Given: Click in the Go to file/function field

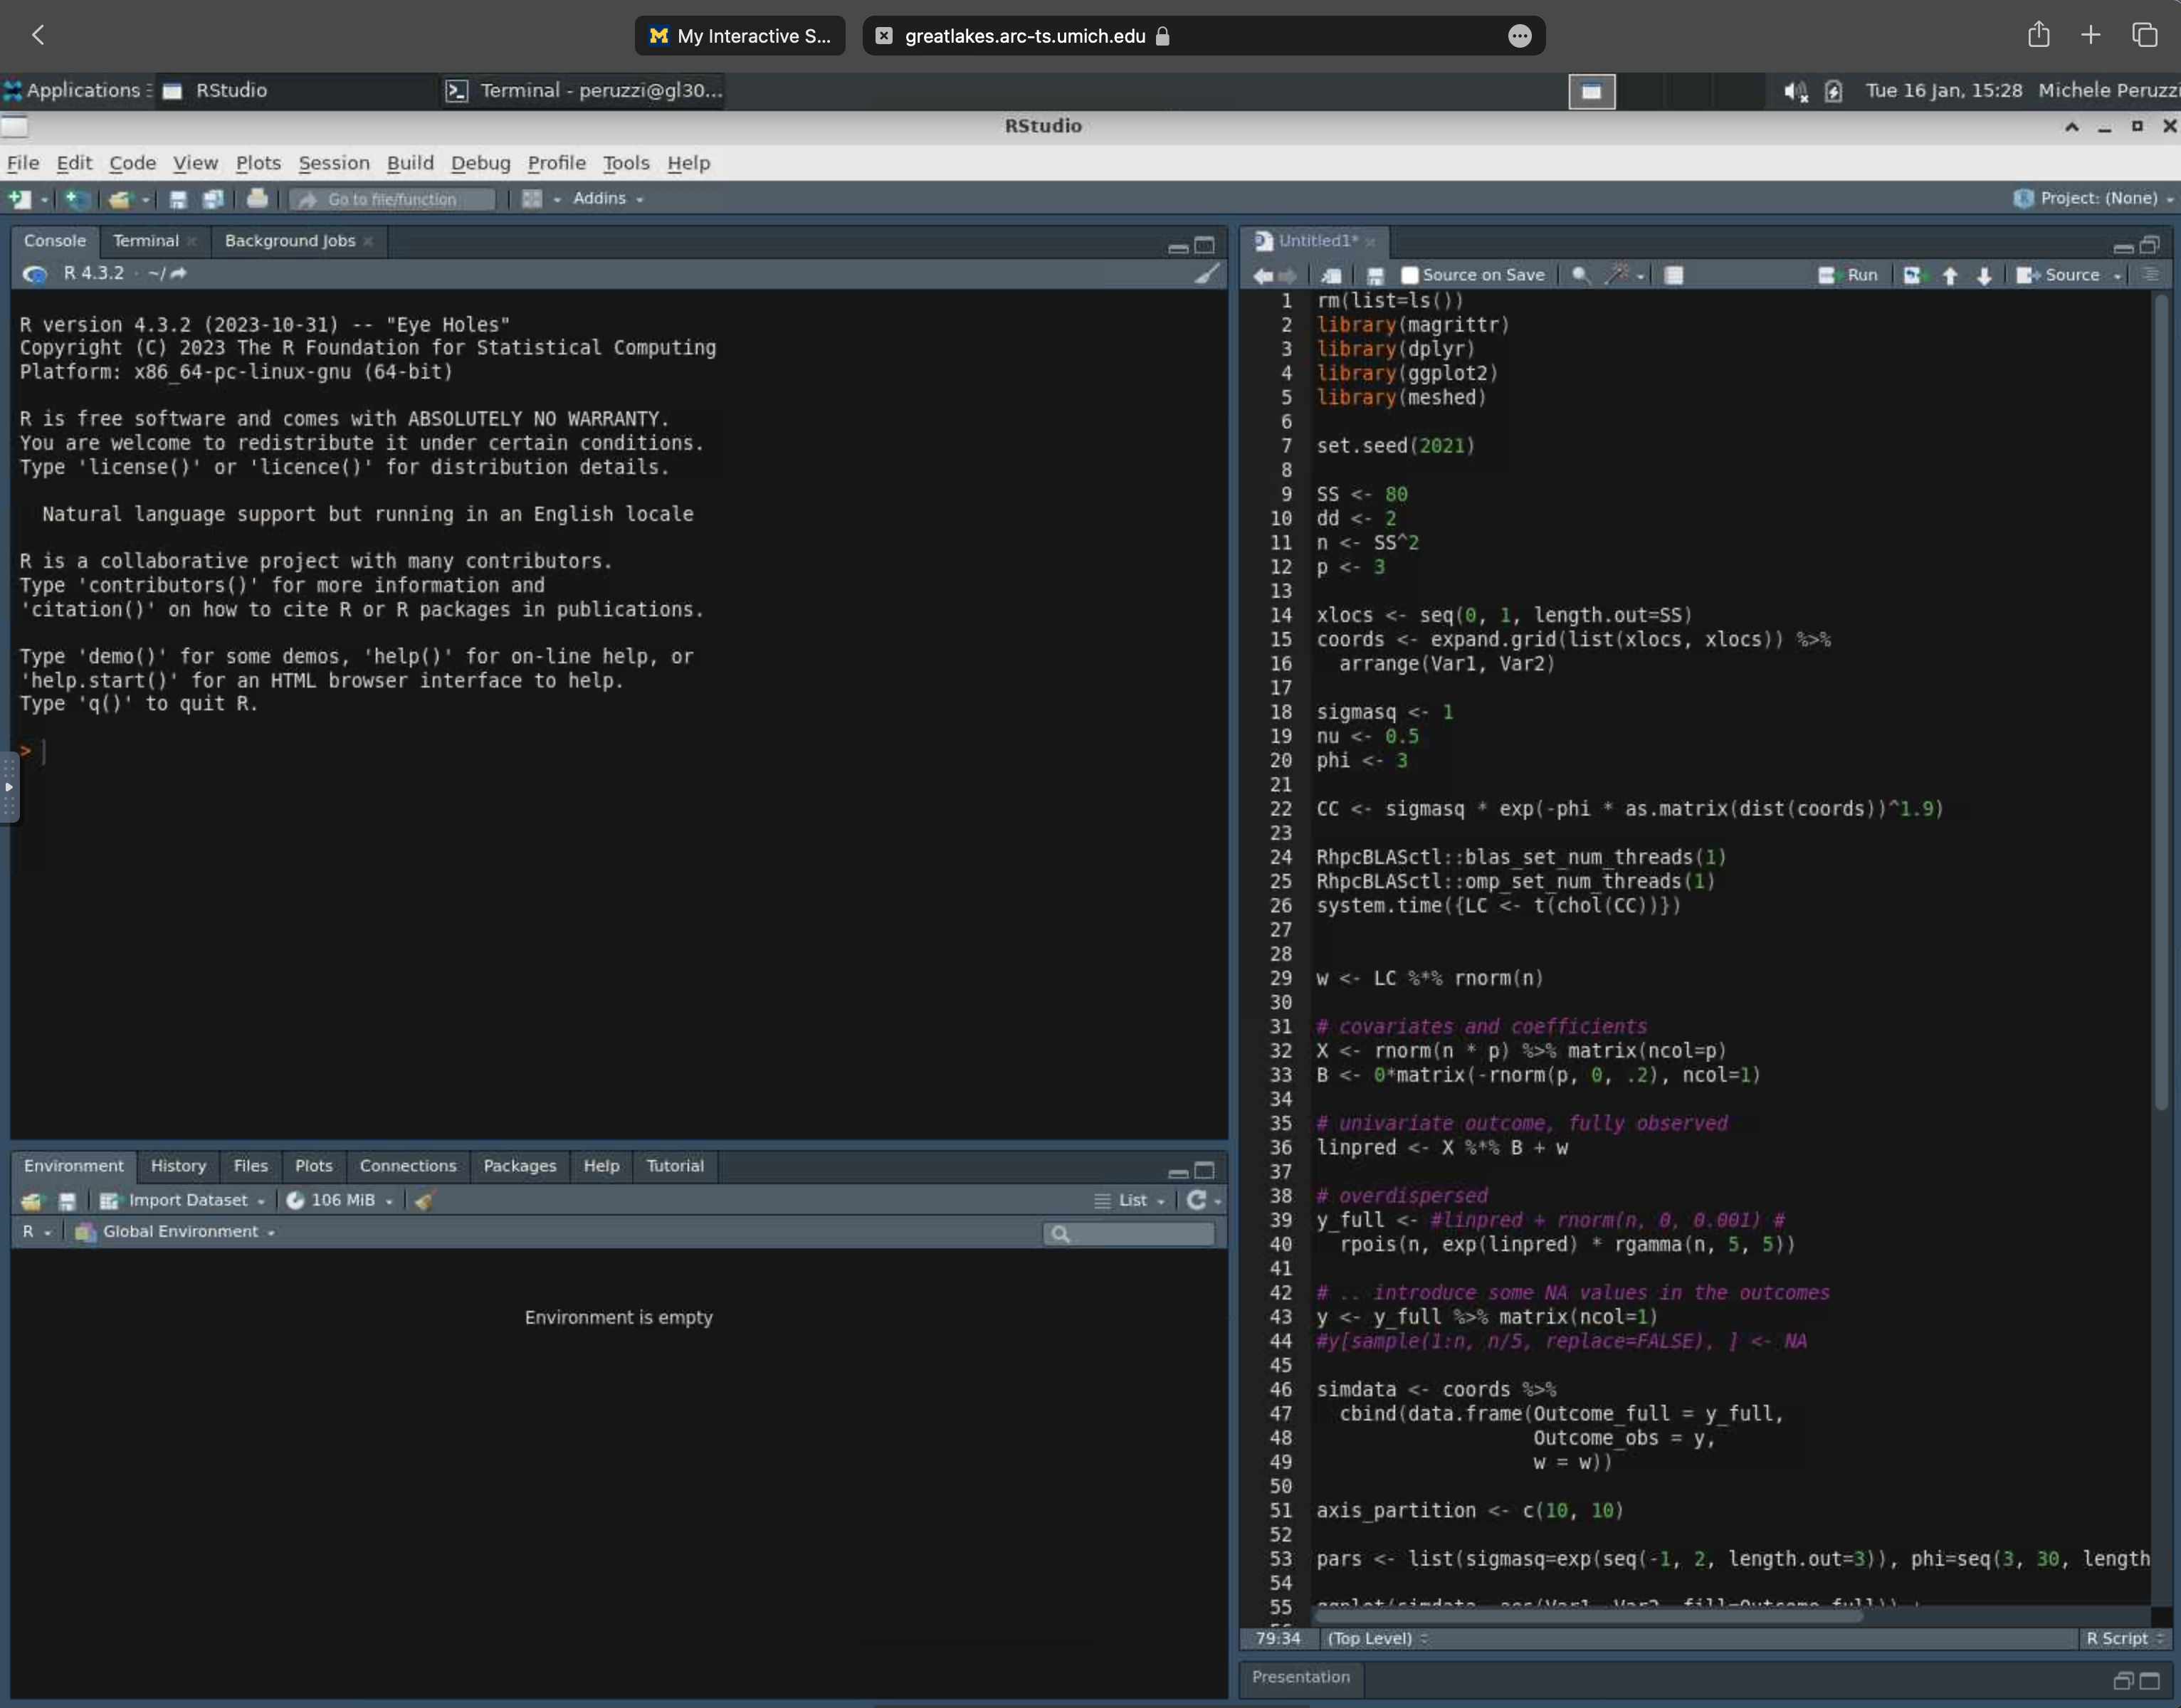Looking at the screenshot, I should (392, 199).
